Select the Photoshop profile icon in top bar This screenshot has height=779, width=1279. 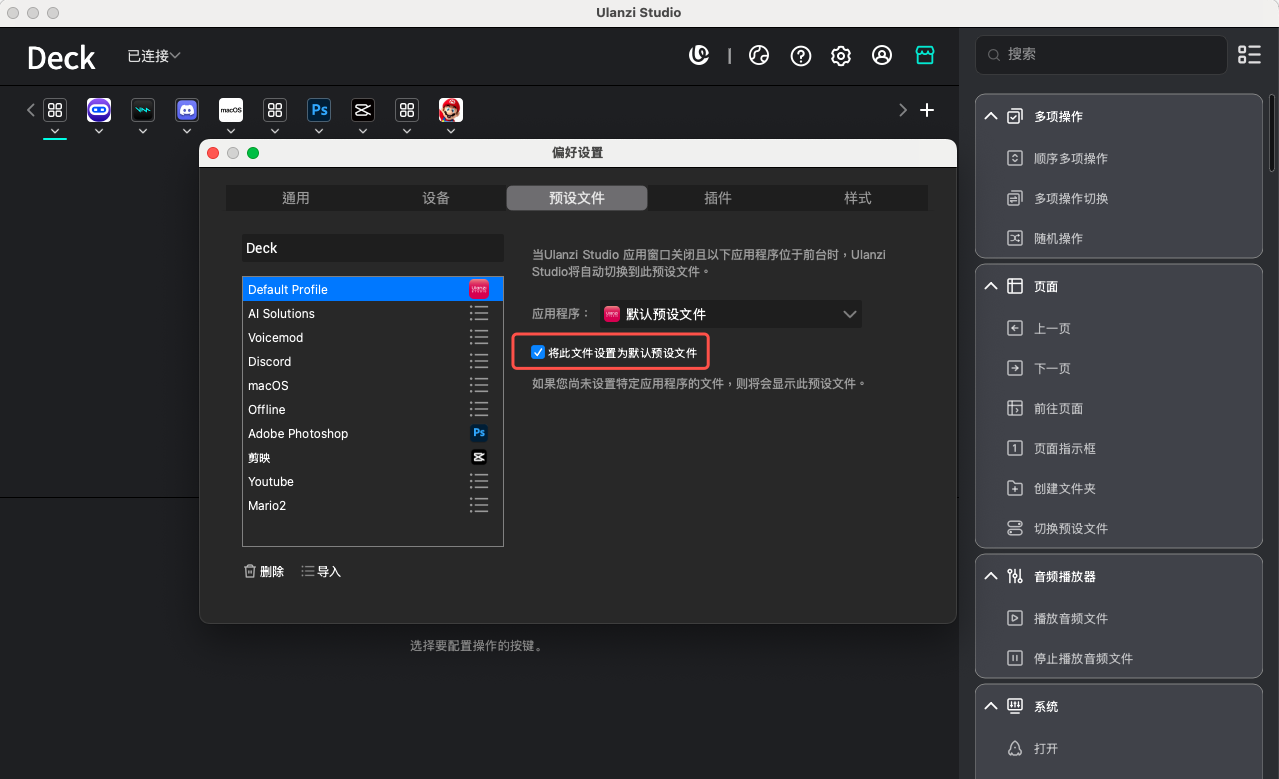[319, 110]
